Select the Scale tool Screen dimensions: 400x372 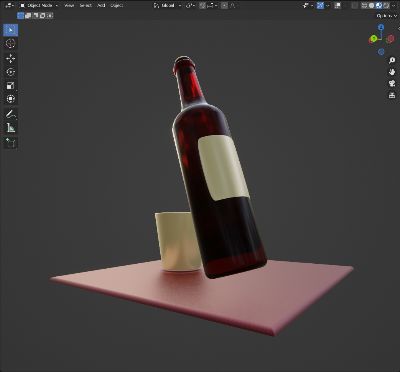coord(11,86)
